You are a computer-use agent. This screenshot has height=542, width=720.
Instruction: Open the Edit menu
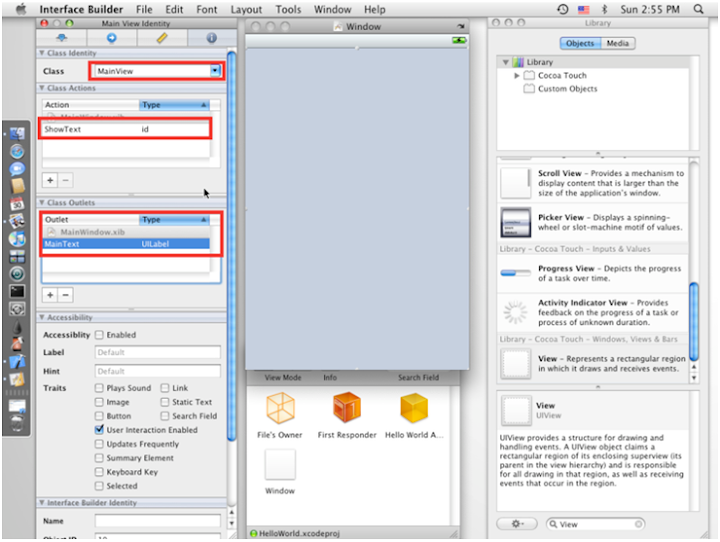174,9
